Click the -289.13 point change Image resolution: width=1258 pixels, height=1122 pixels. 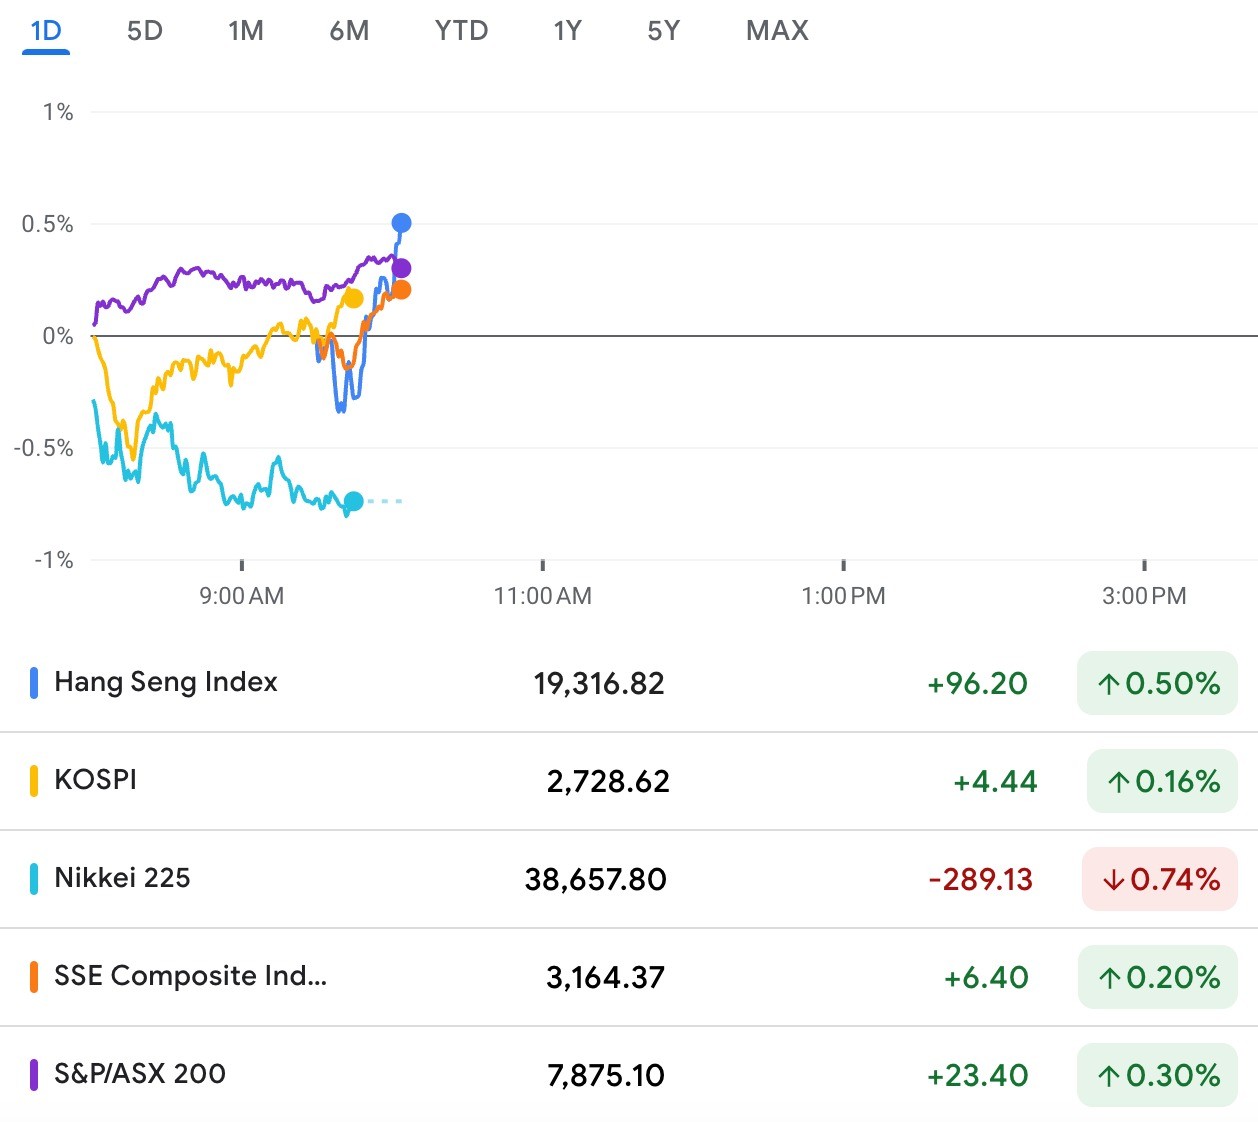[x=981, y=880]
